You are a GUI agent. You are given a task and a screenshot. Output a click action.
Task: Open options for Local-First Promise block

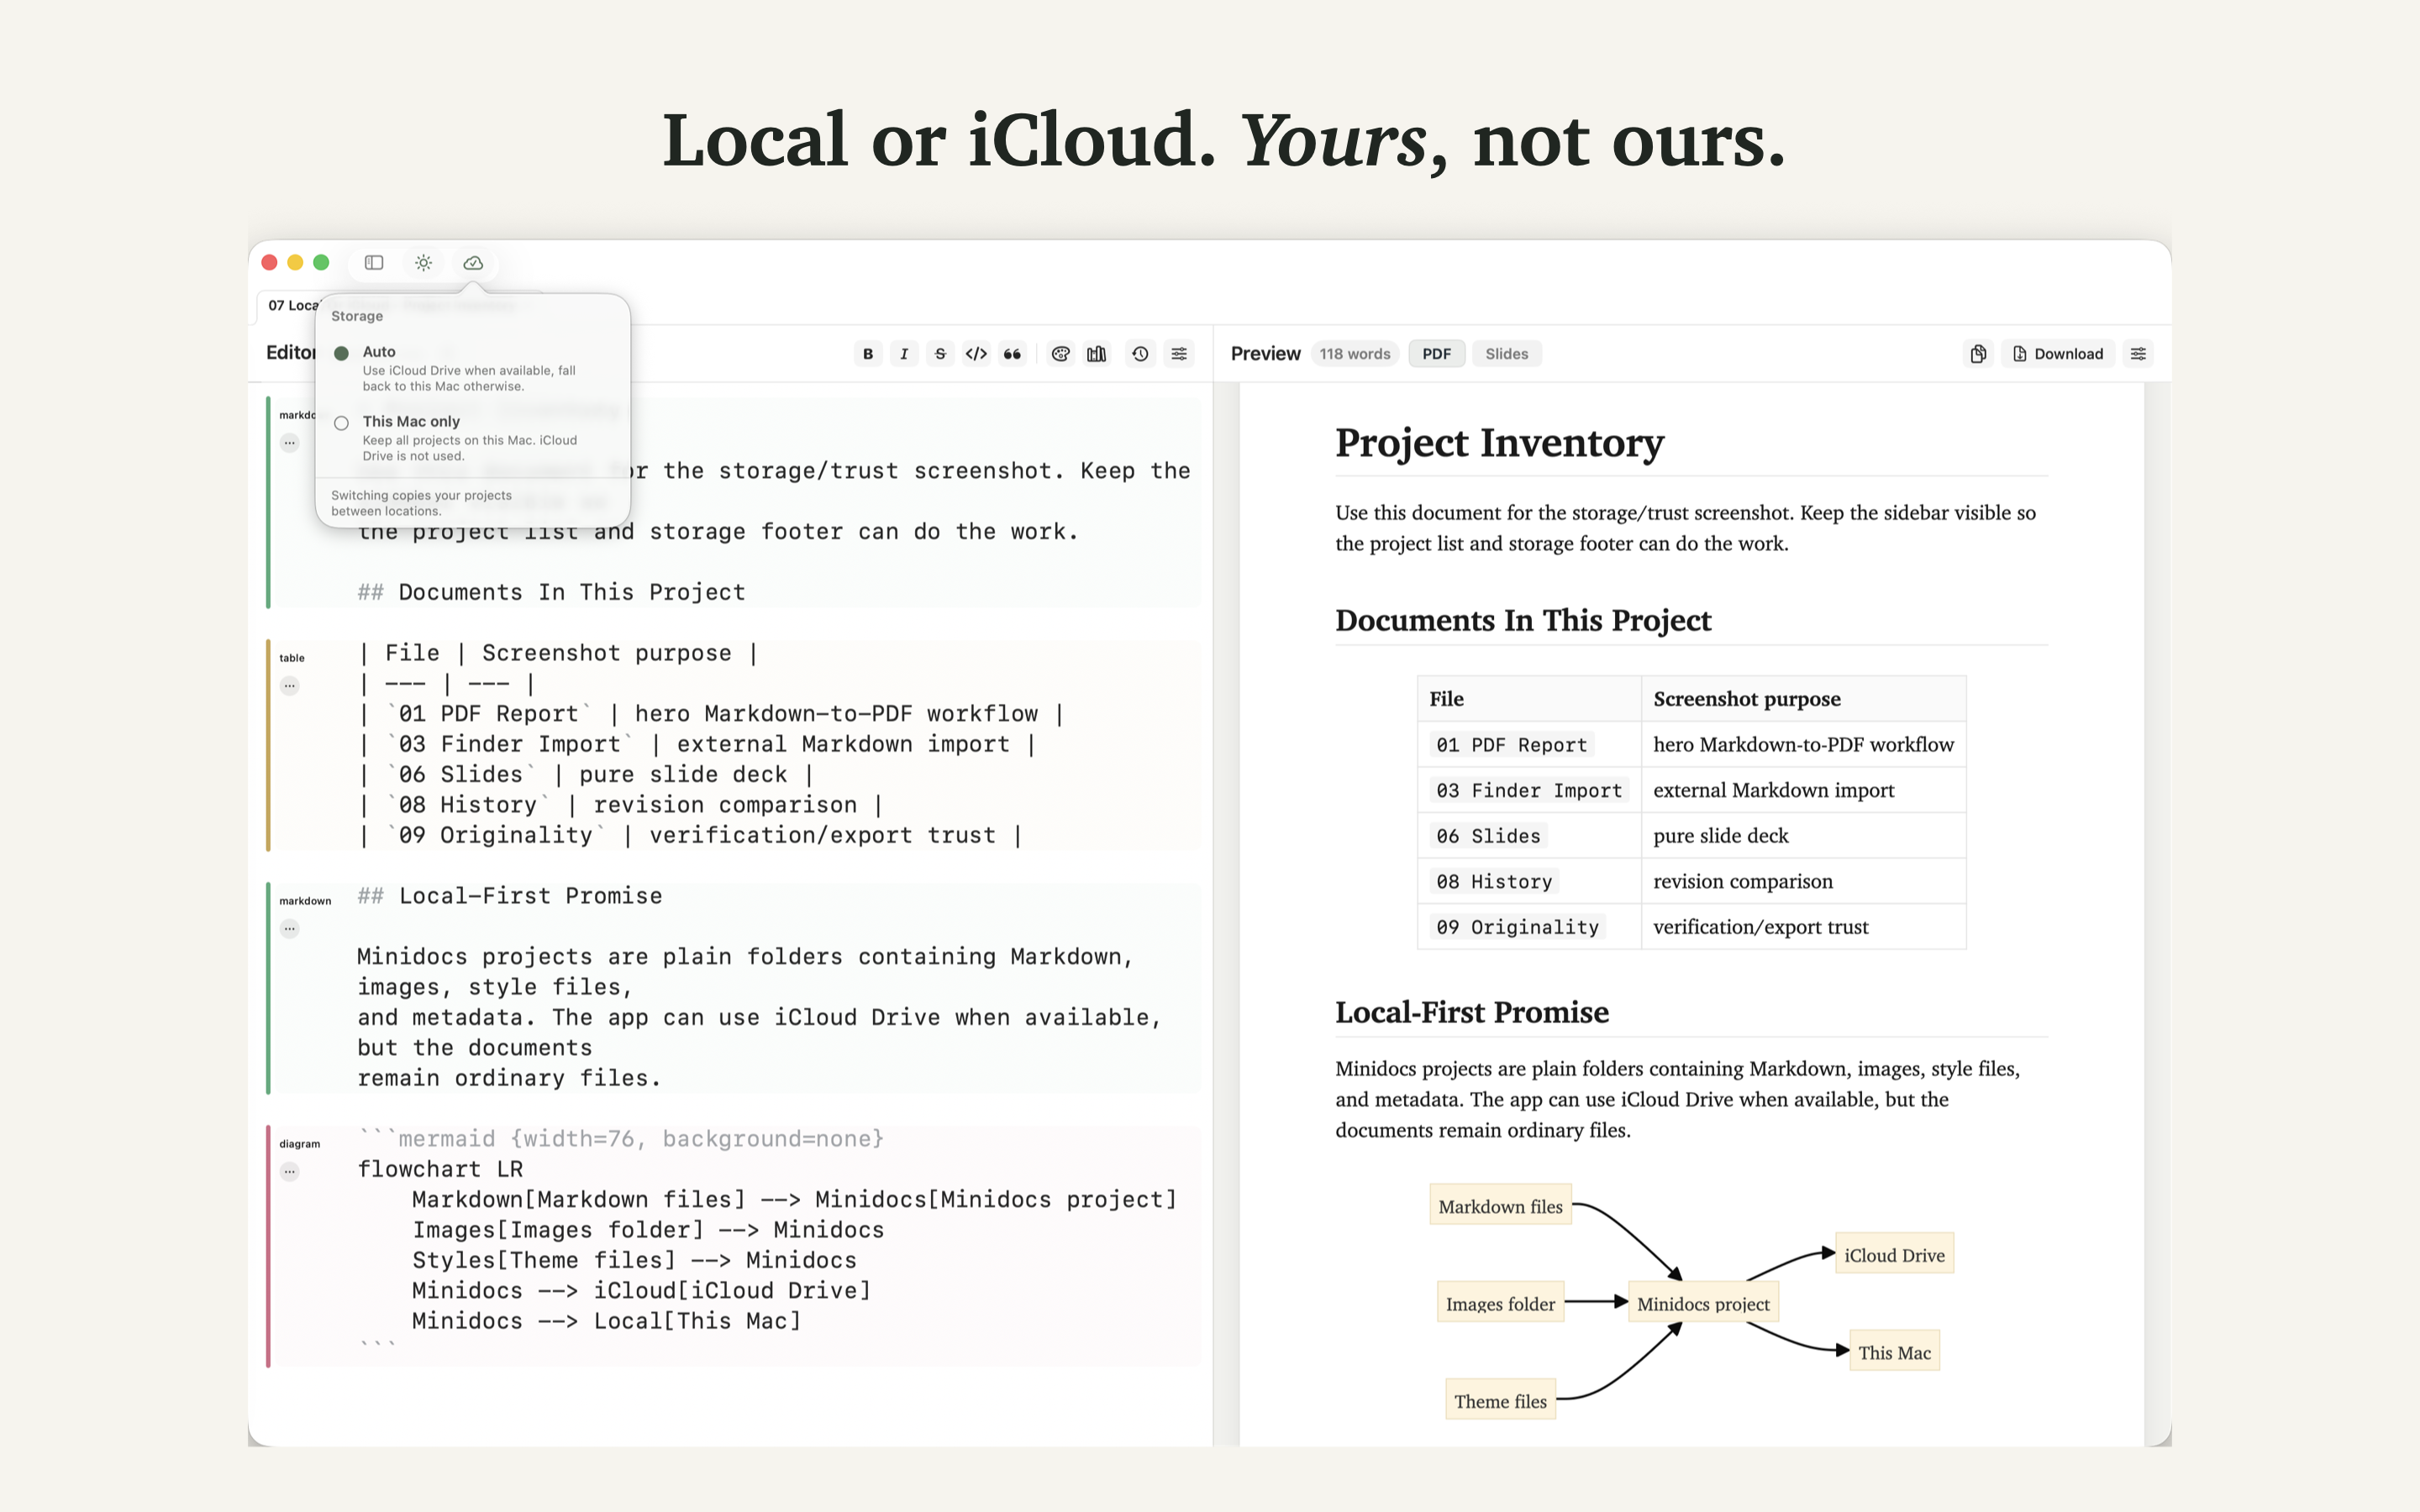click(290, 929)
